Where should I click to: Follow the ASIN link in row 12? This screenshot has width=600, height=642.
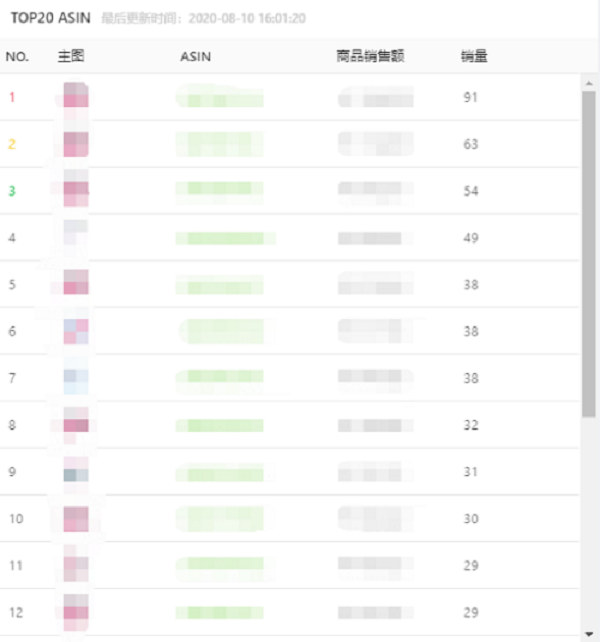(x=220, y=612)
